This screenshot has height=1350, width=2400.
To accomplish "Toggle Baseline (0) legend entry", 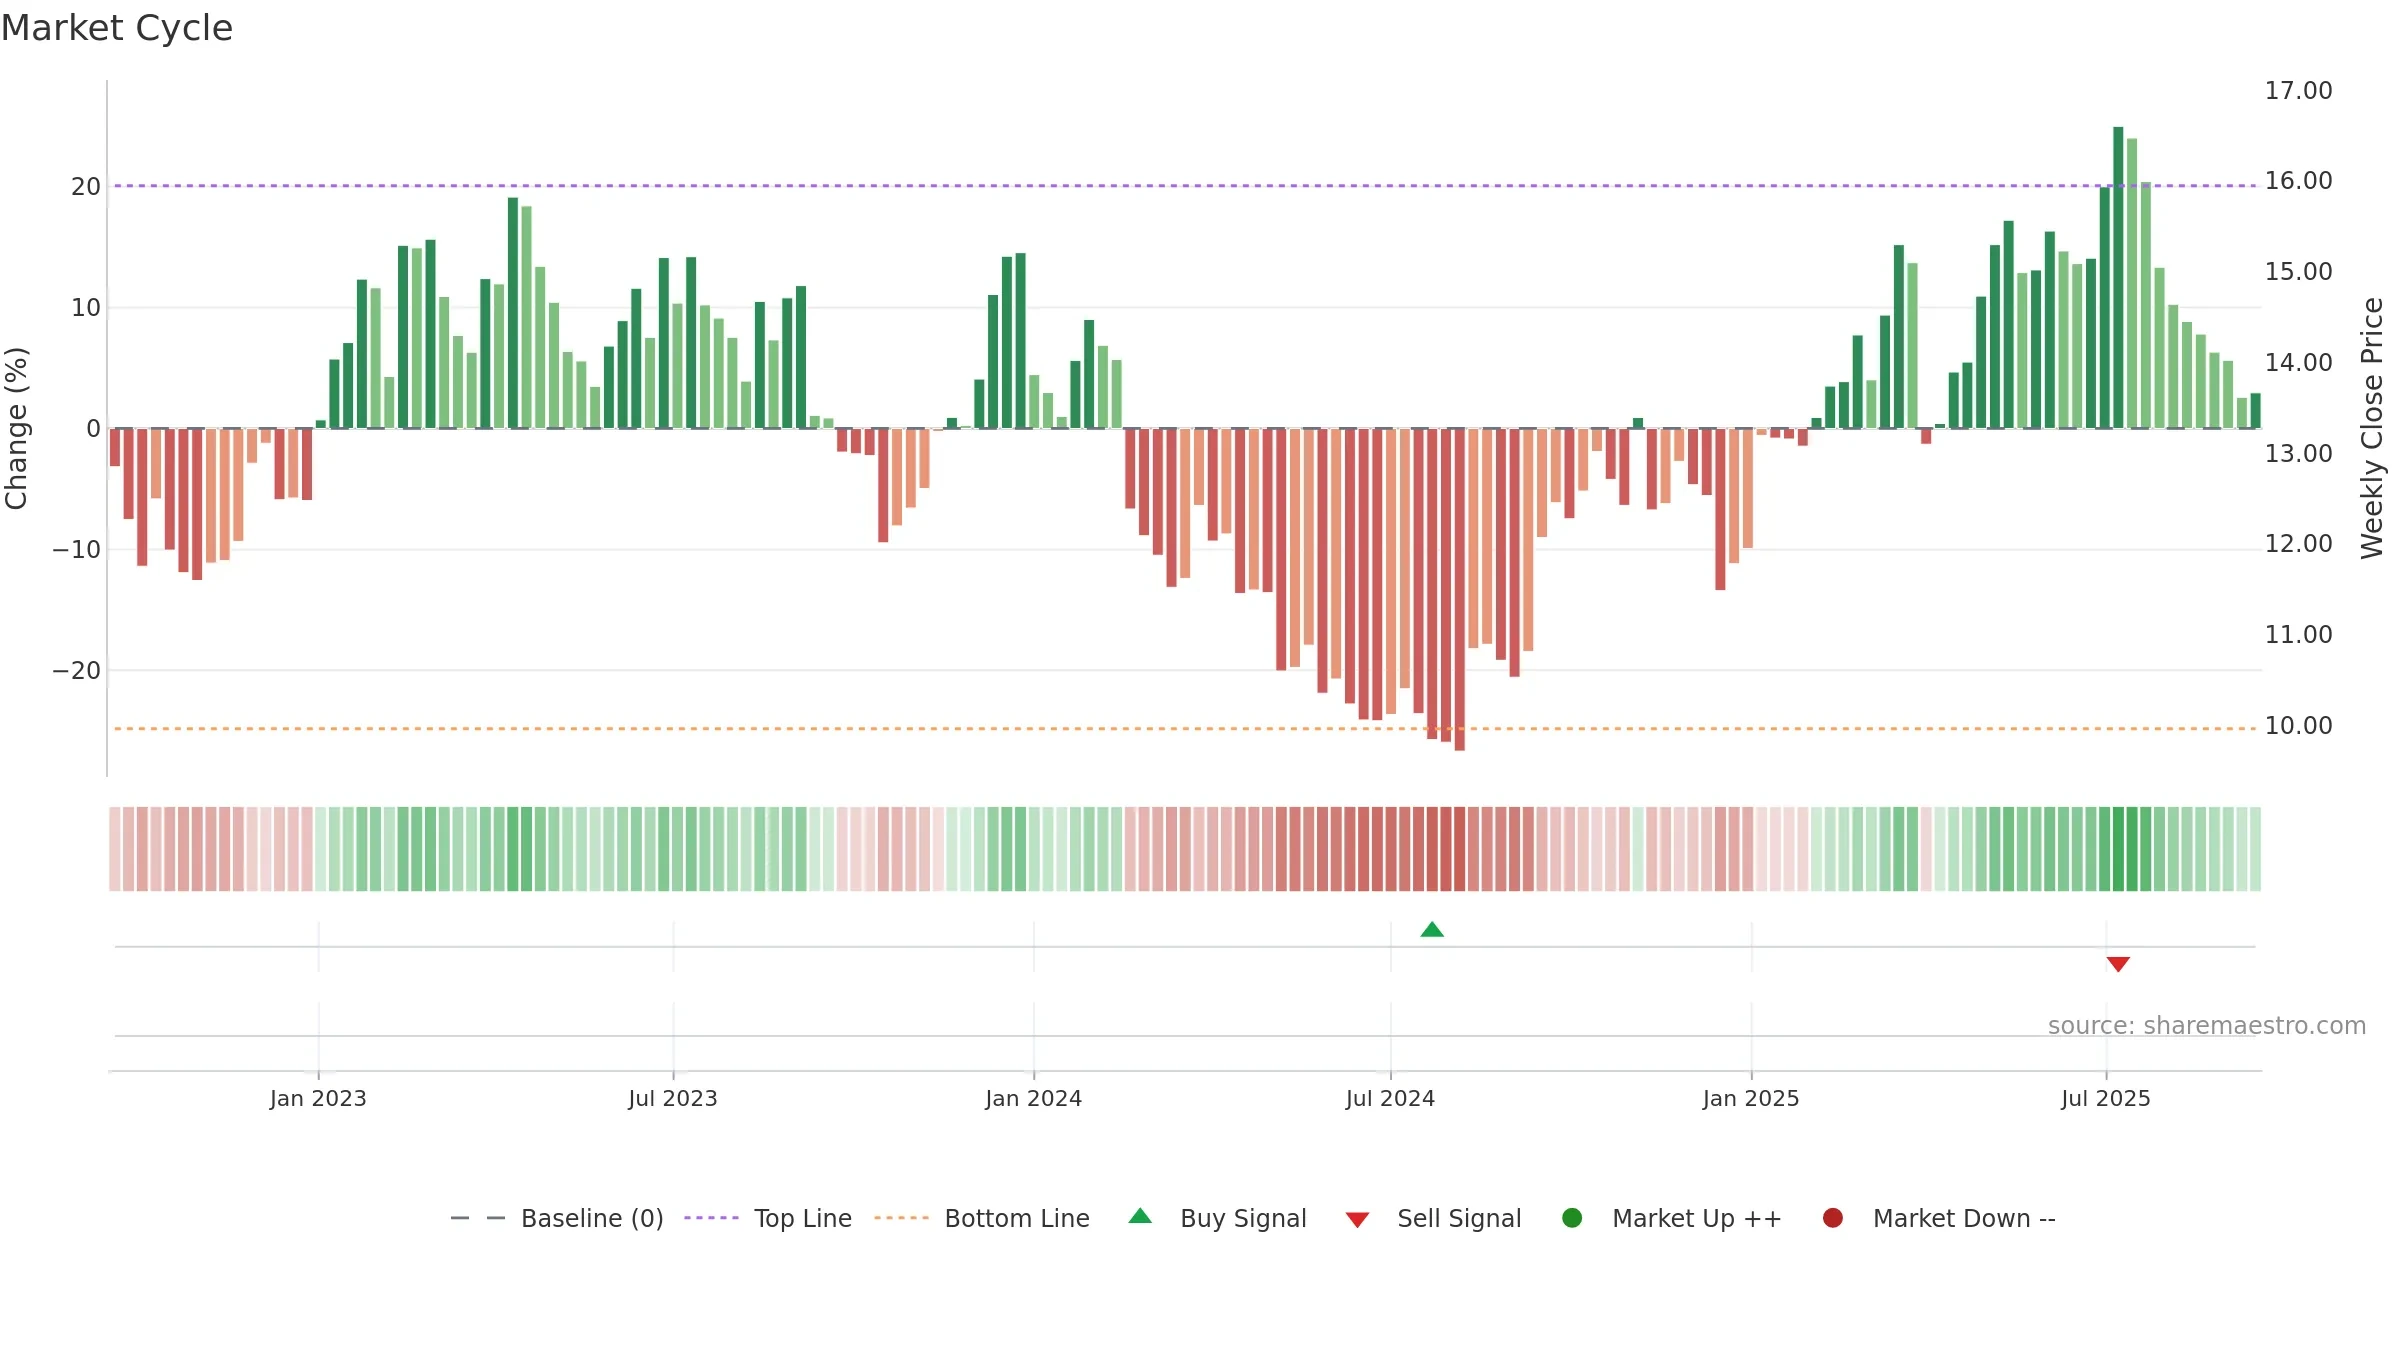I will (557, 1218).
